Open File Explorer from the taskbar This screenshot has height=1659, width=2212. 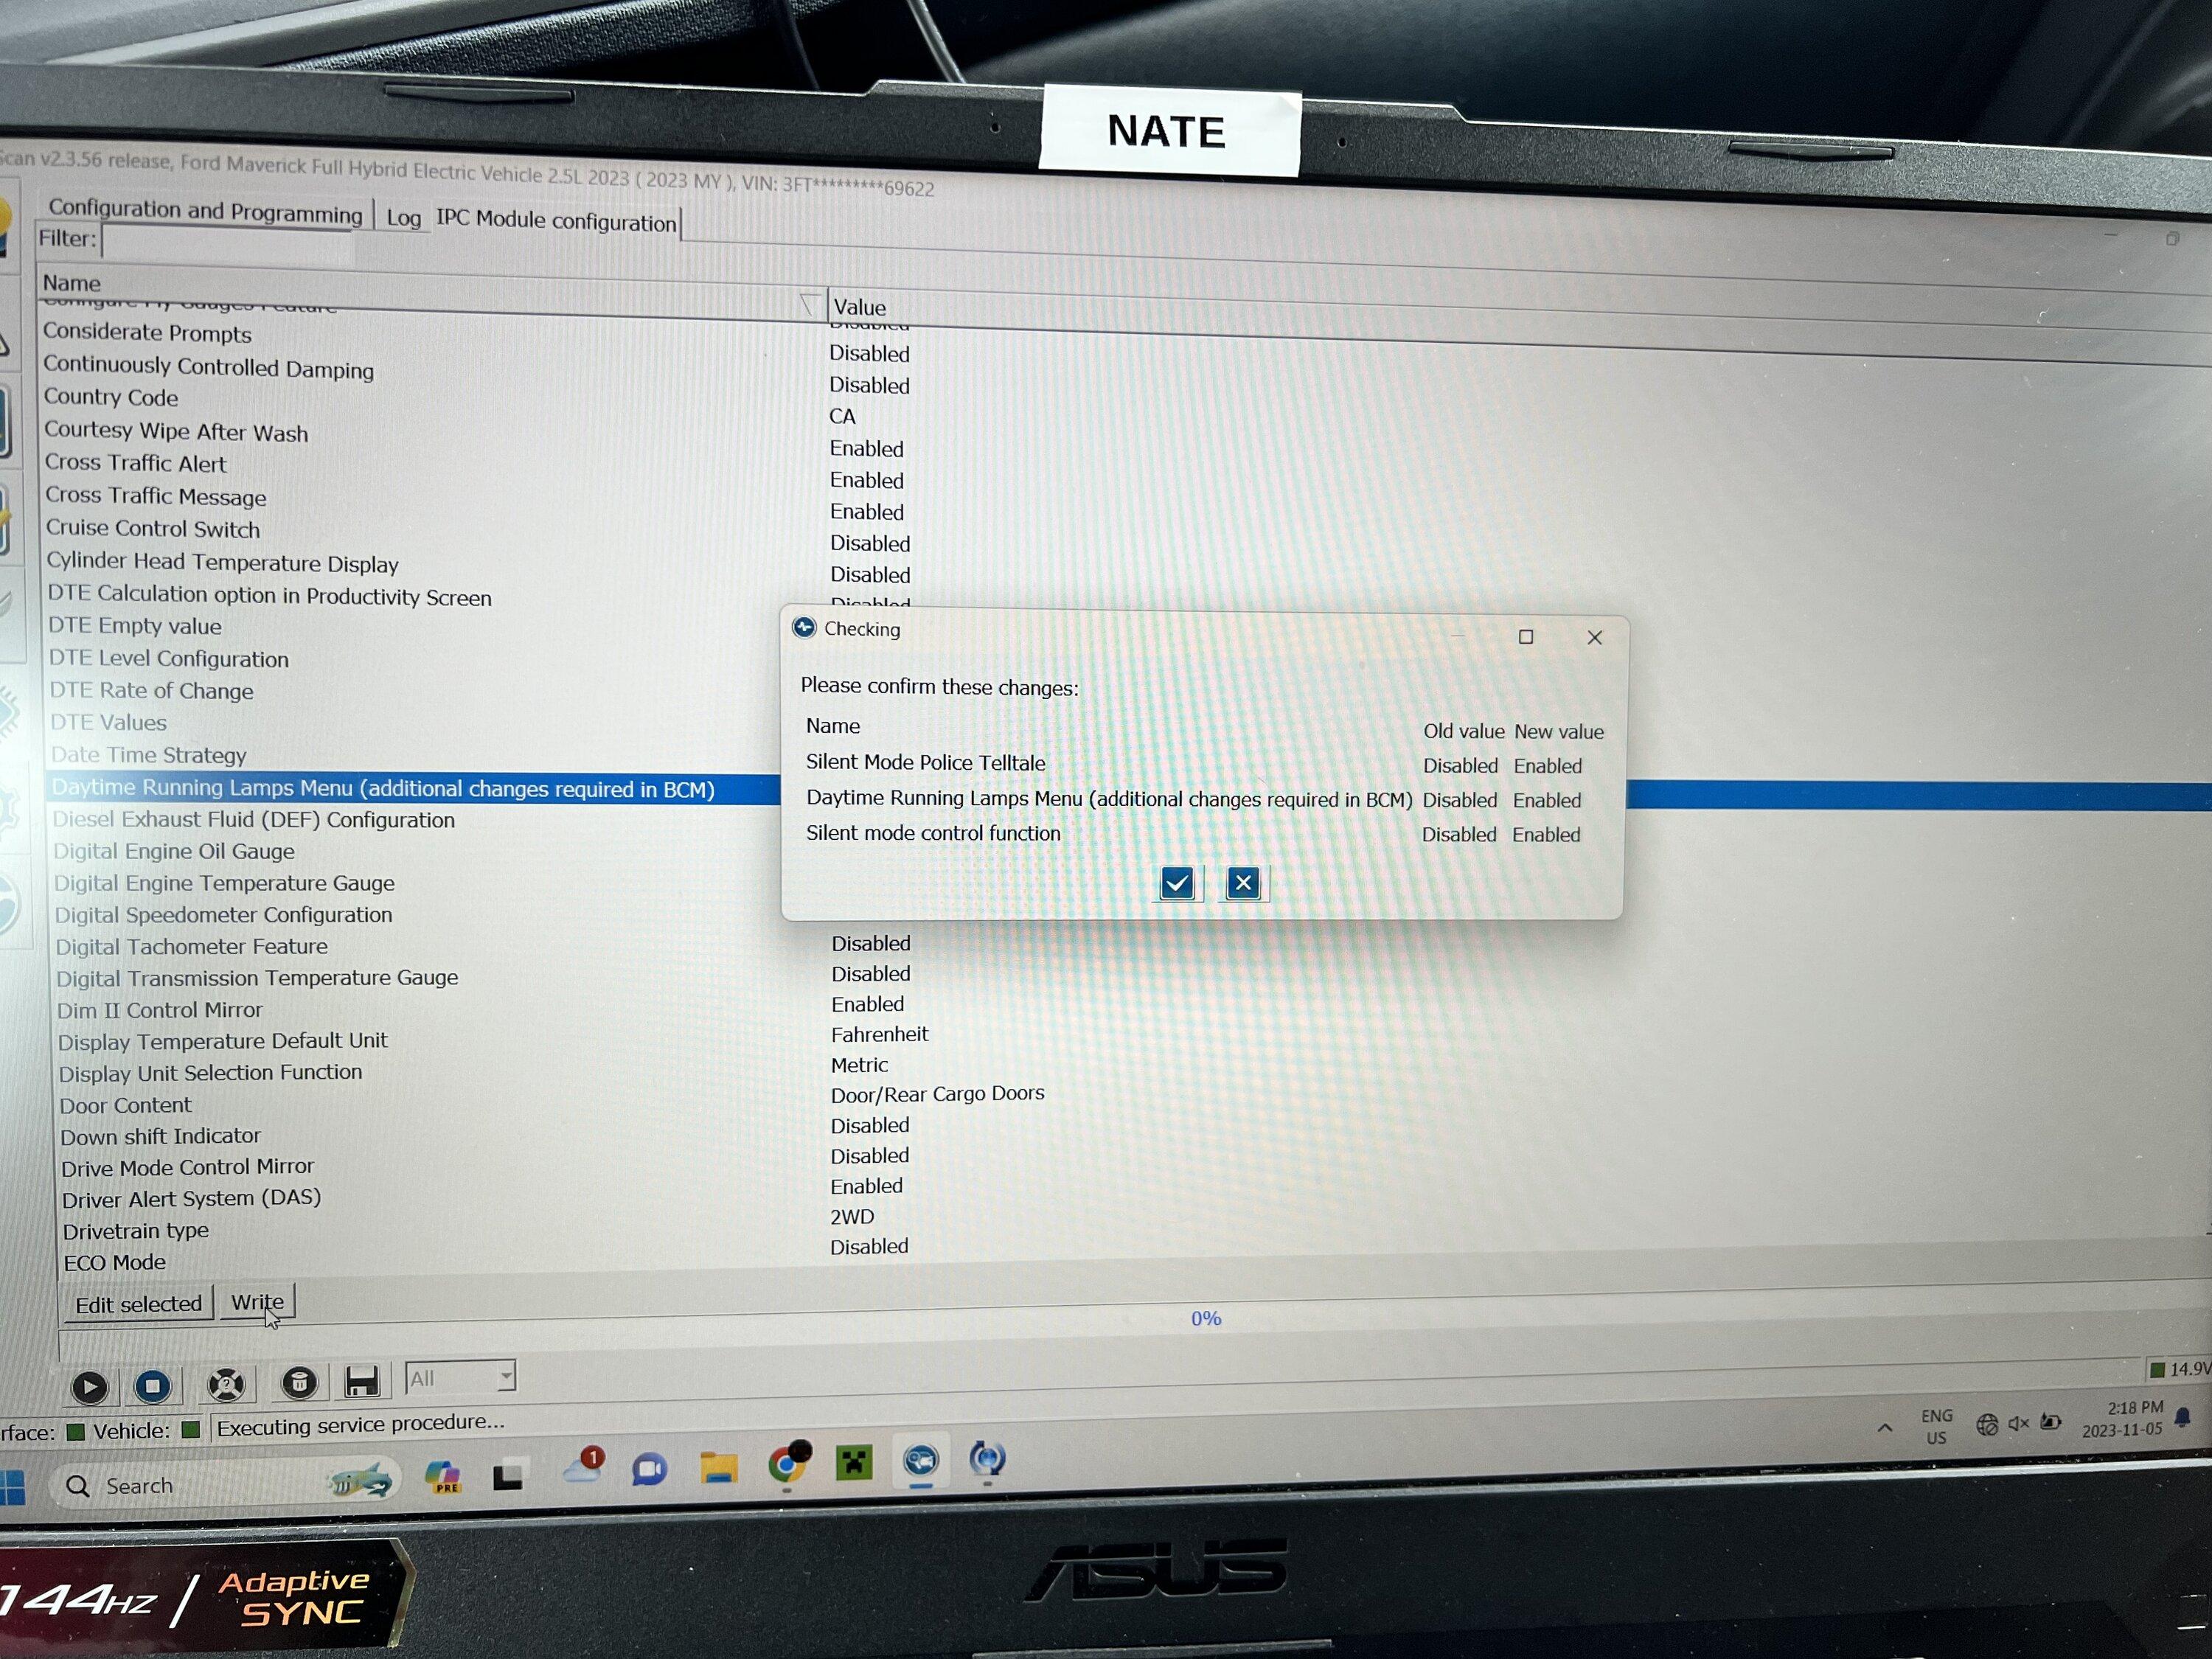(x=718, y=1467)
